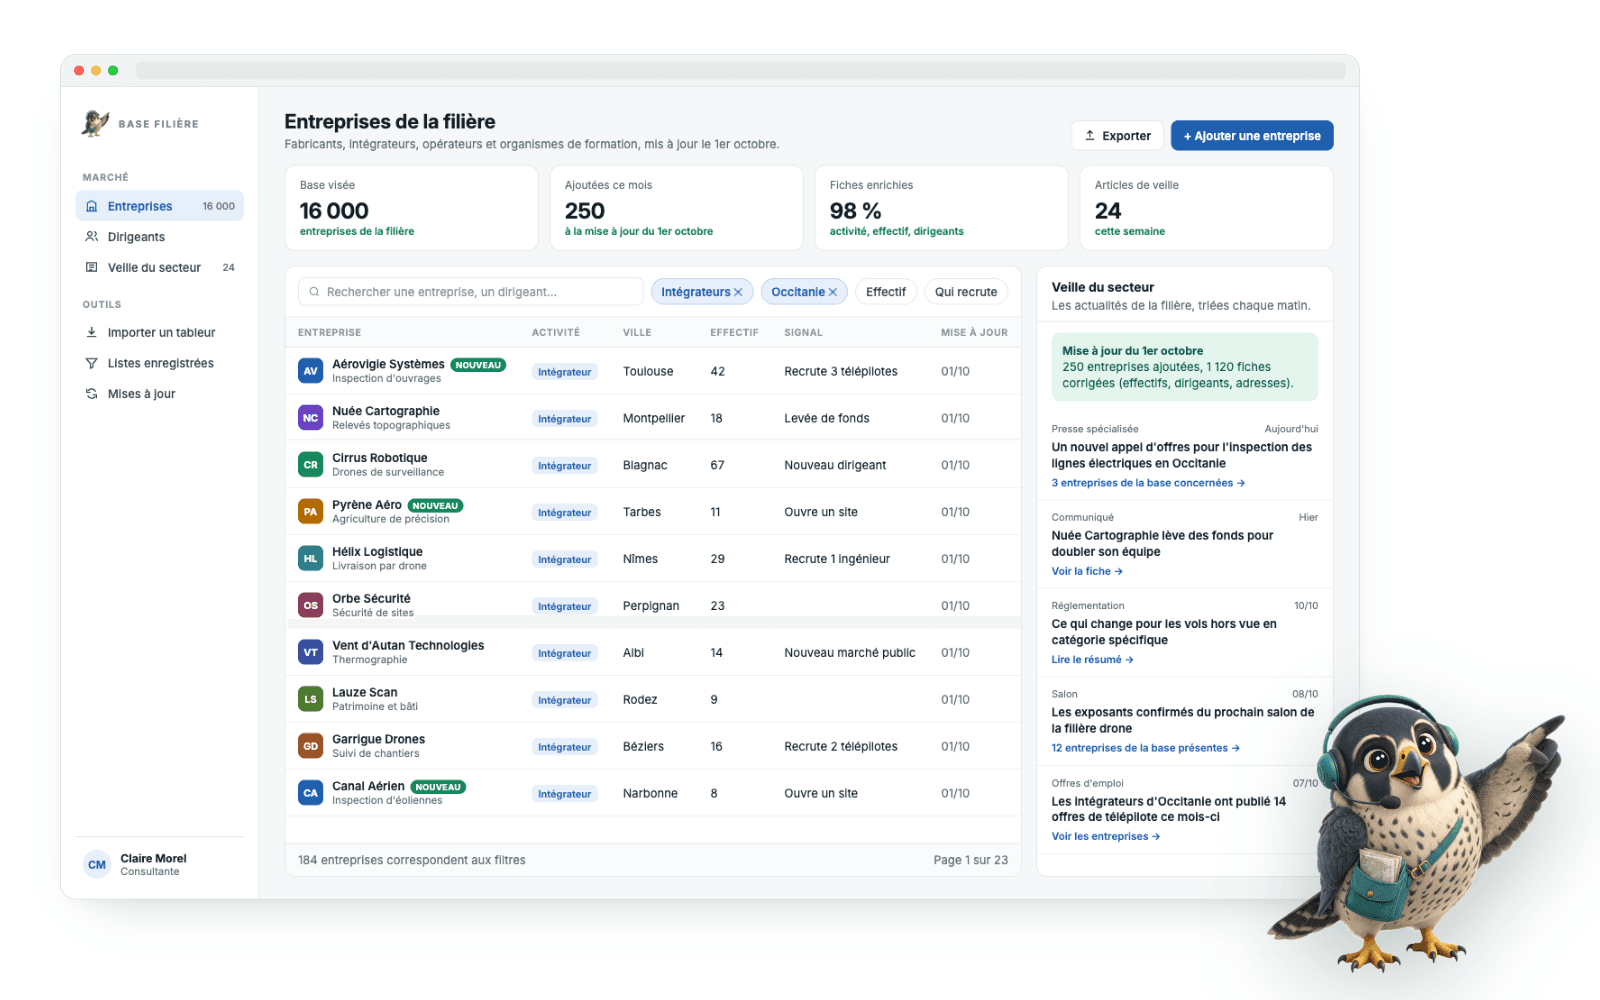Remove the Occitanie filter via its X
The image size is (1600, 1000).
(832, 292)
